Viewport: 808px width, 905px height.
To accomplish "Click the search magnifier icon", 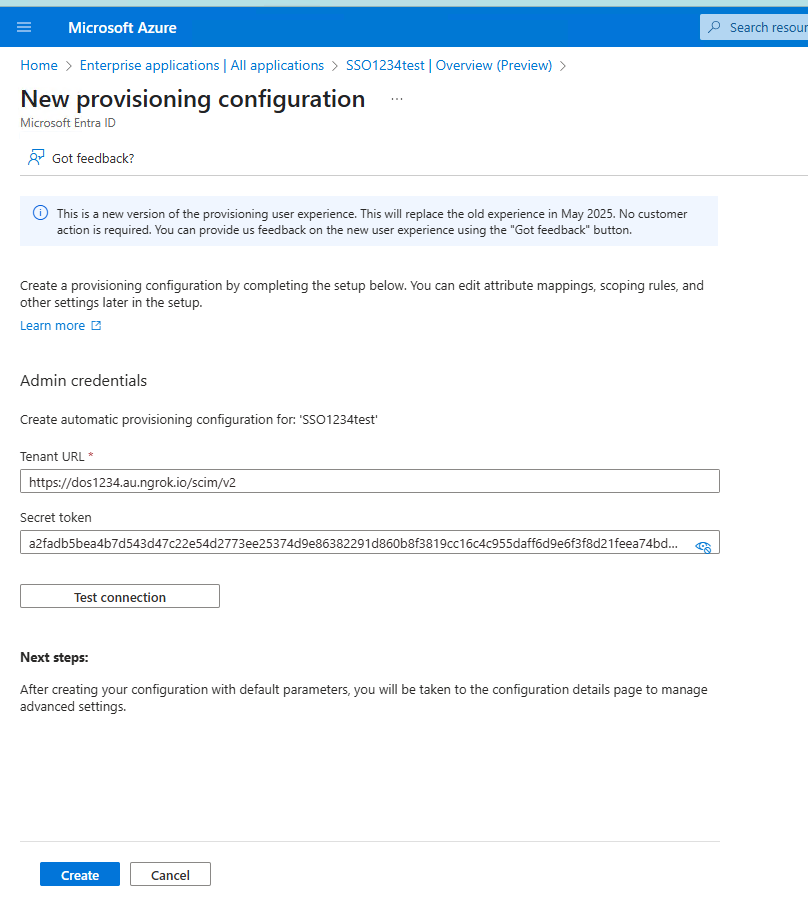I will pyautogui.click(x=715, y=27).
